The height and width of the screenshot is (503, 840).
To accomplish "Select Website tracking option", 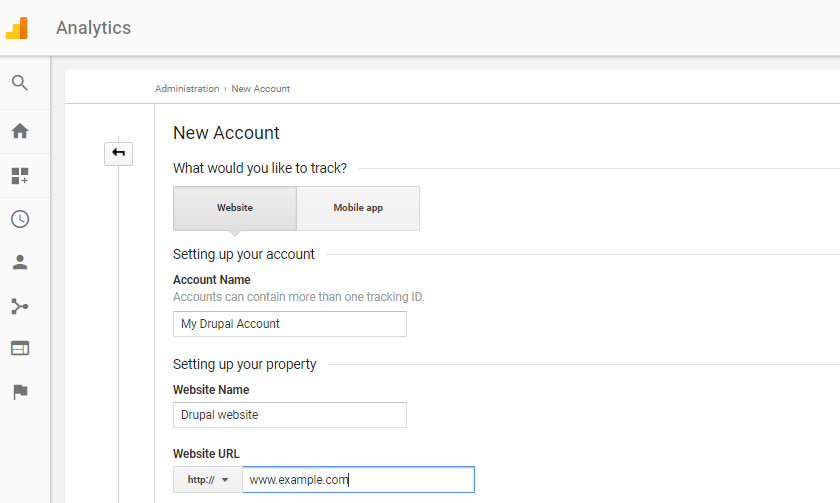I will coord(235,208).
